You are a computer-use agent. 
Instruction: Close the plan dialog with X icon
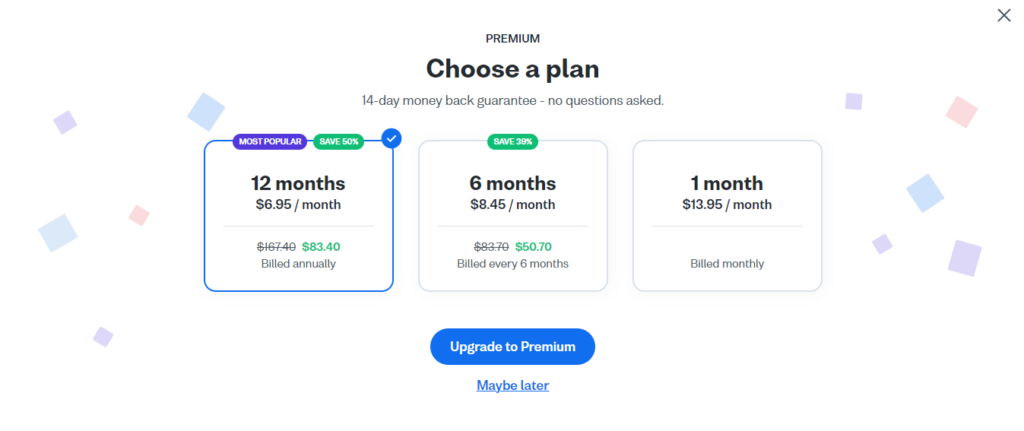click(x=1004, y=15)
